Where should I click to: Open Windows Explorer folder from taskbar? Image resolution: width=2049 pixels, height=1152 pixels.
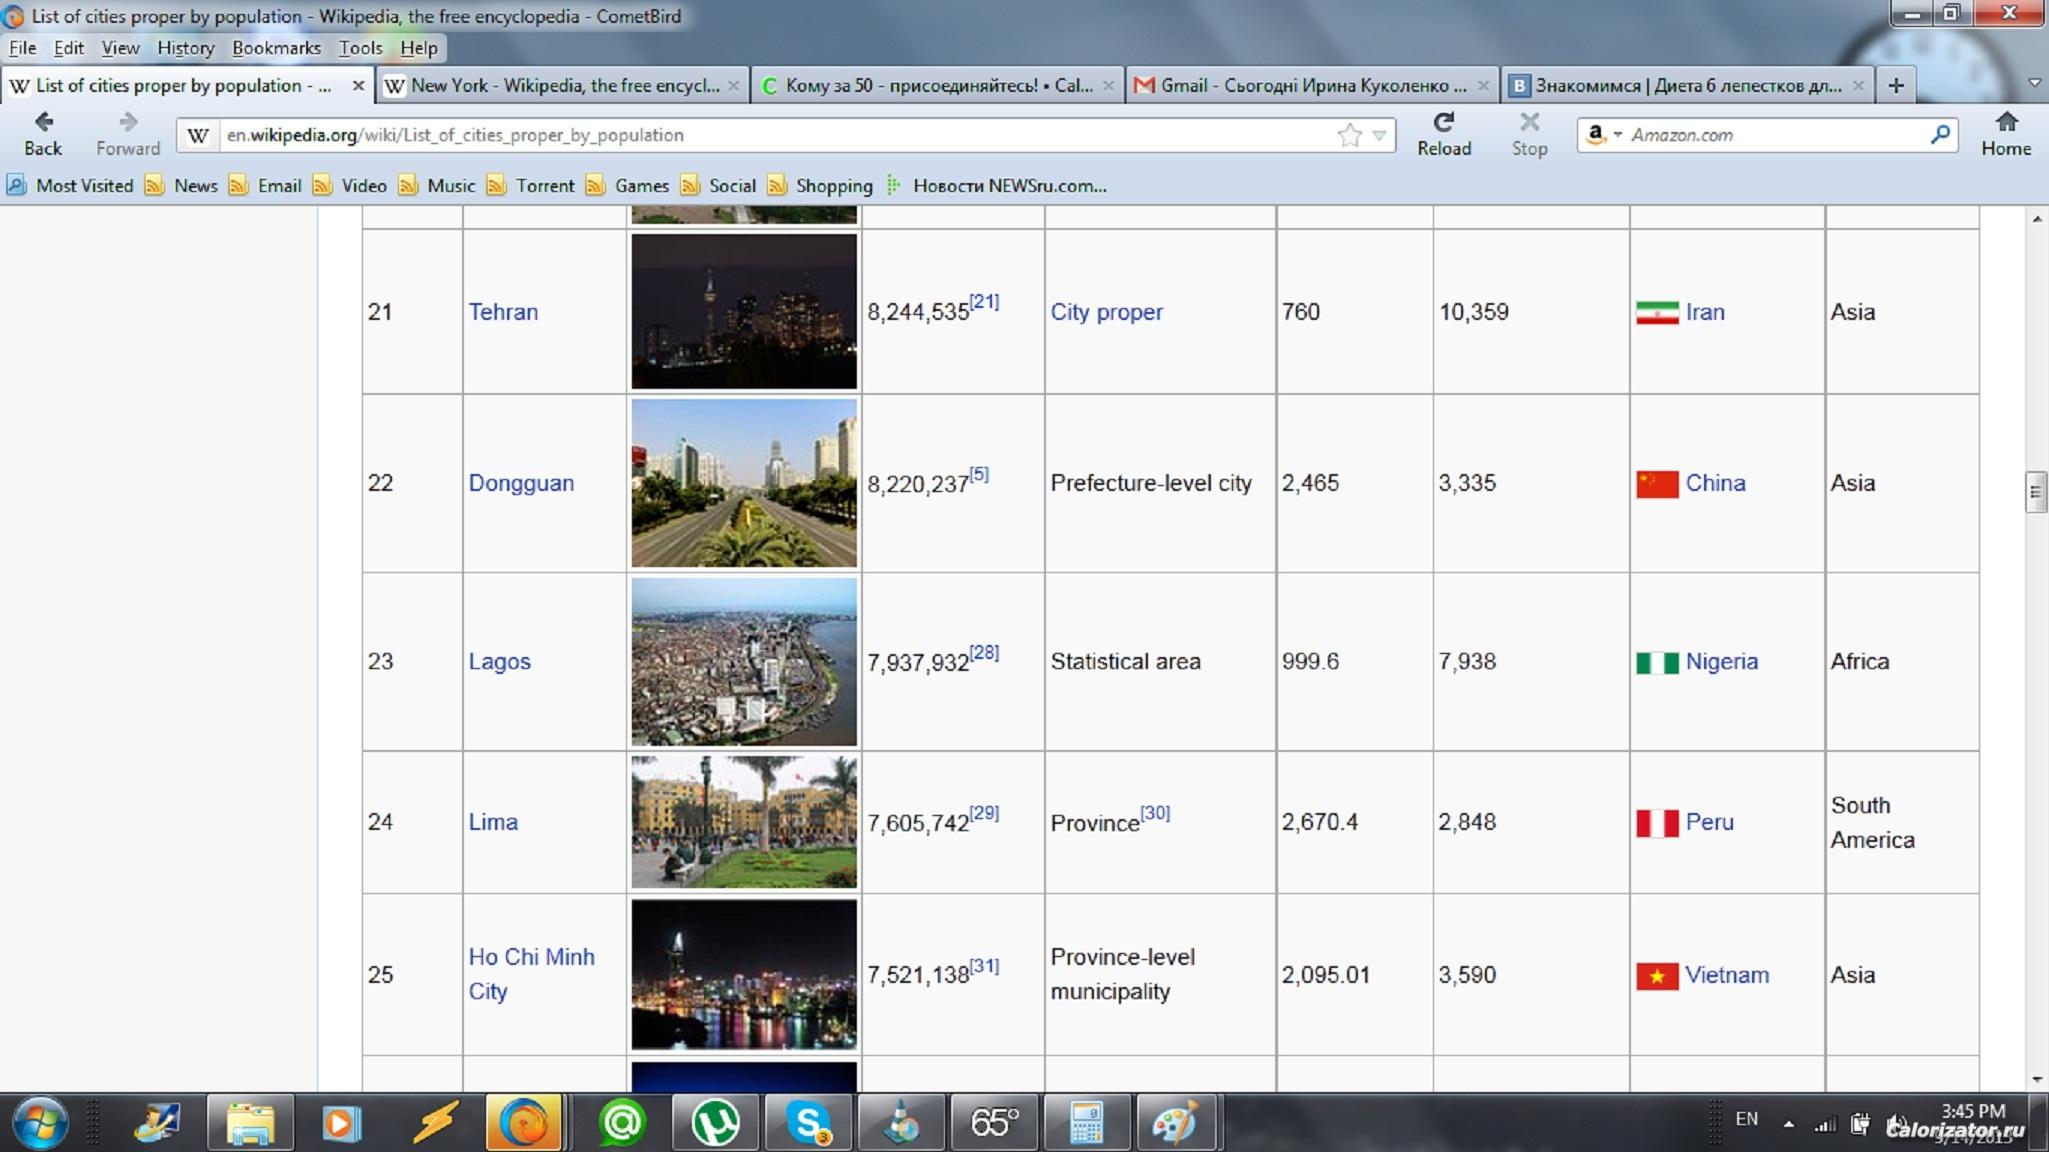[x=250, y=1122]
